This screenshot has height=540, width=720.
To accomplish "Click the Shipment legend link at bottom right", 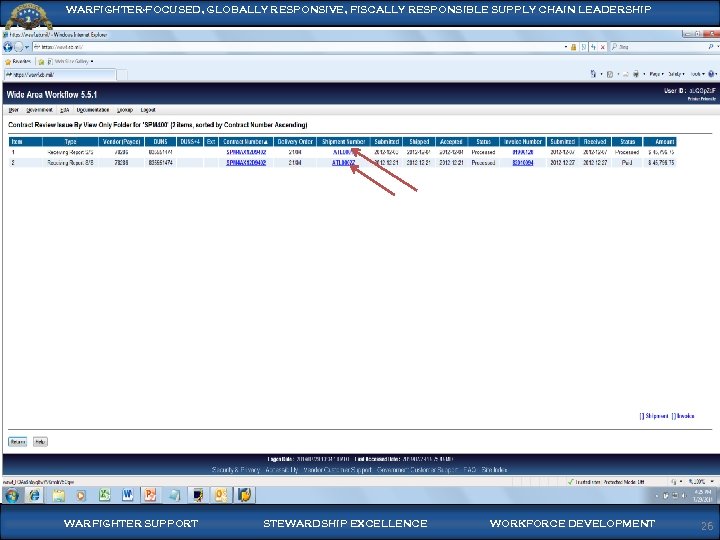I will coord(654,416).
